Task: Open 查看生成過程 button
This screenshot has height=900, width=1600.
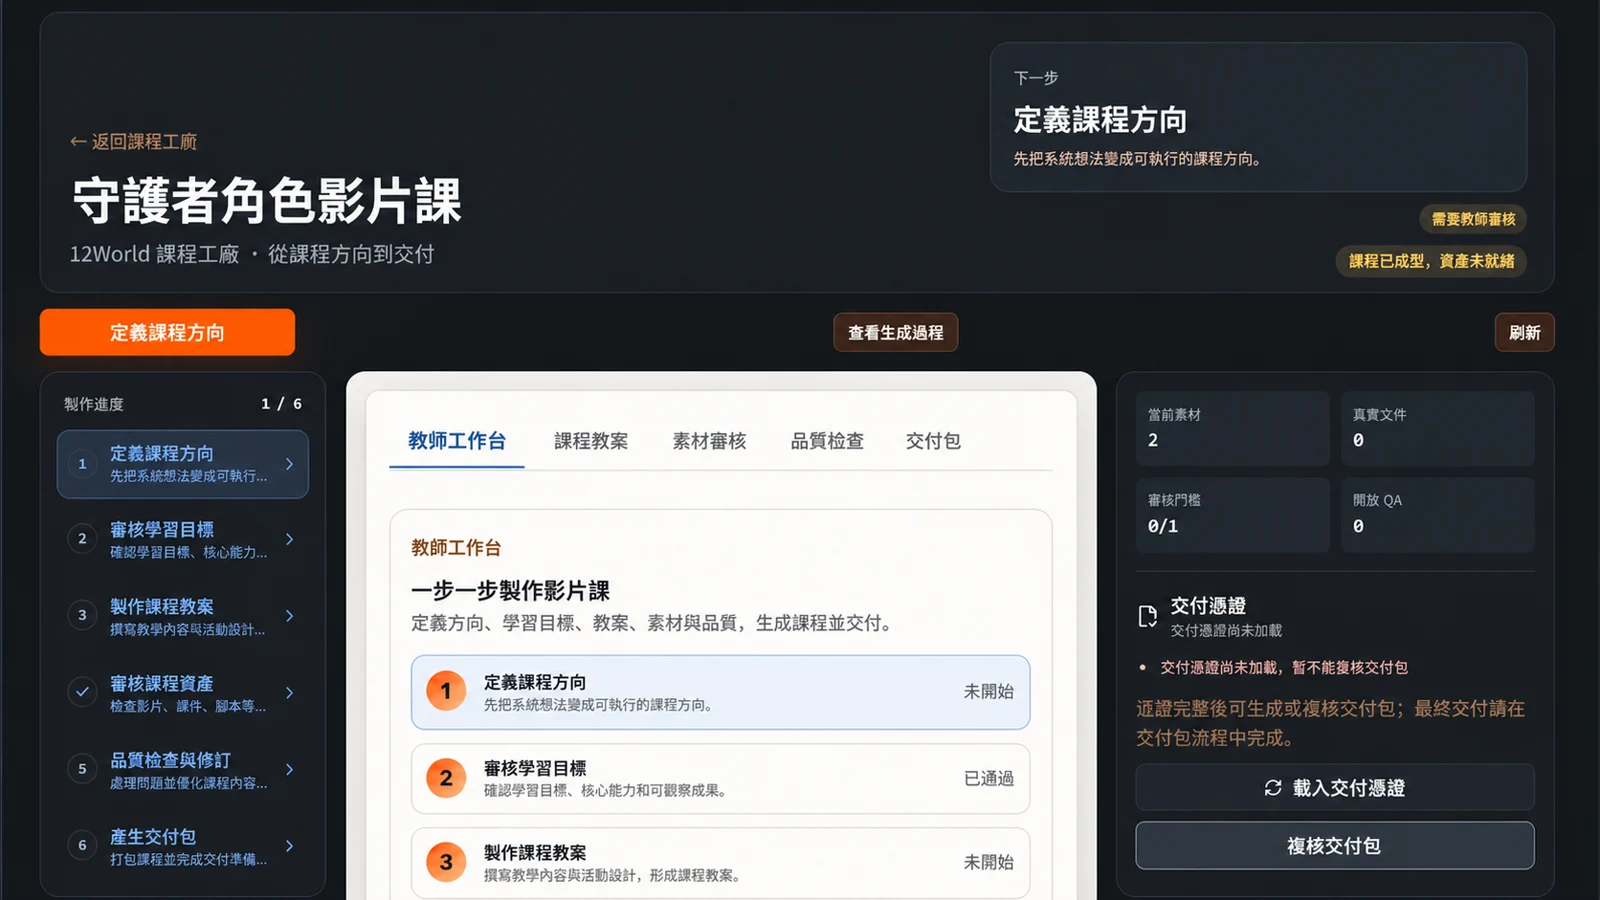Action: [x=895, y=333]
